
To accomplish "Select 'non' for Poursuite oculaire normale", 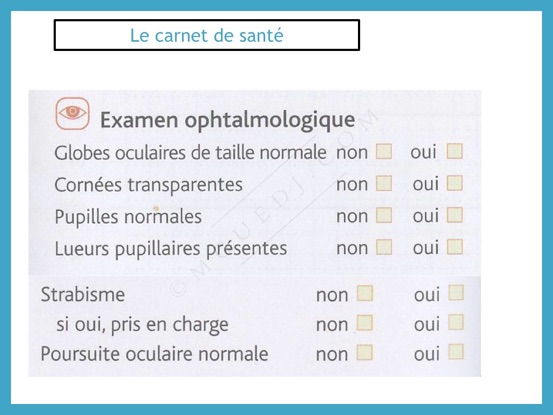I will point(365,352).
